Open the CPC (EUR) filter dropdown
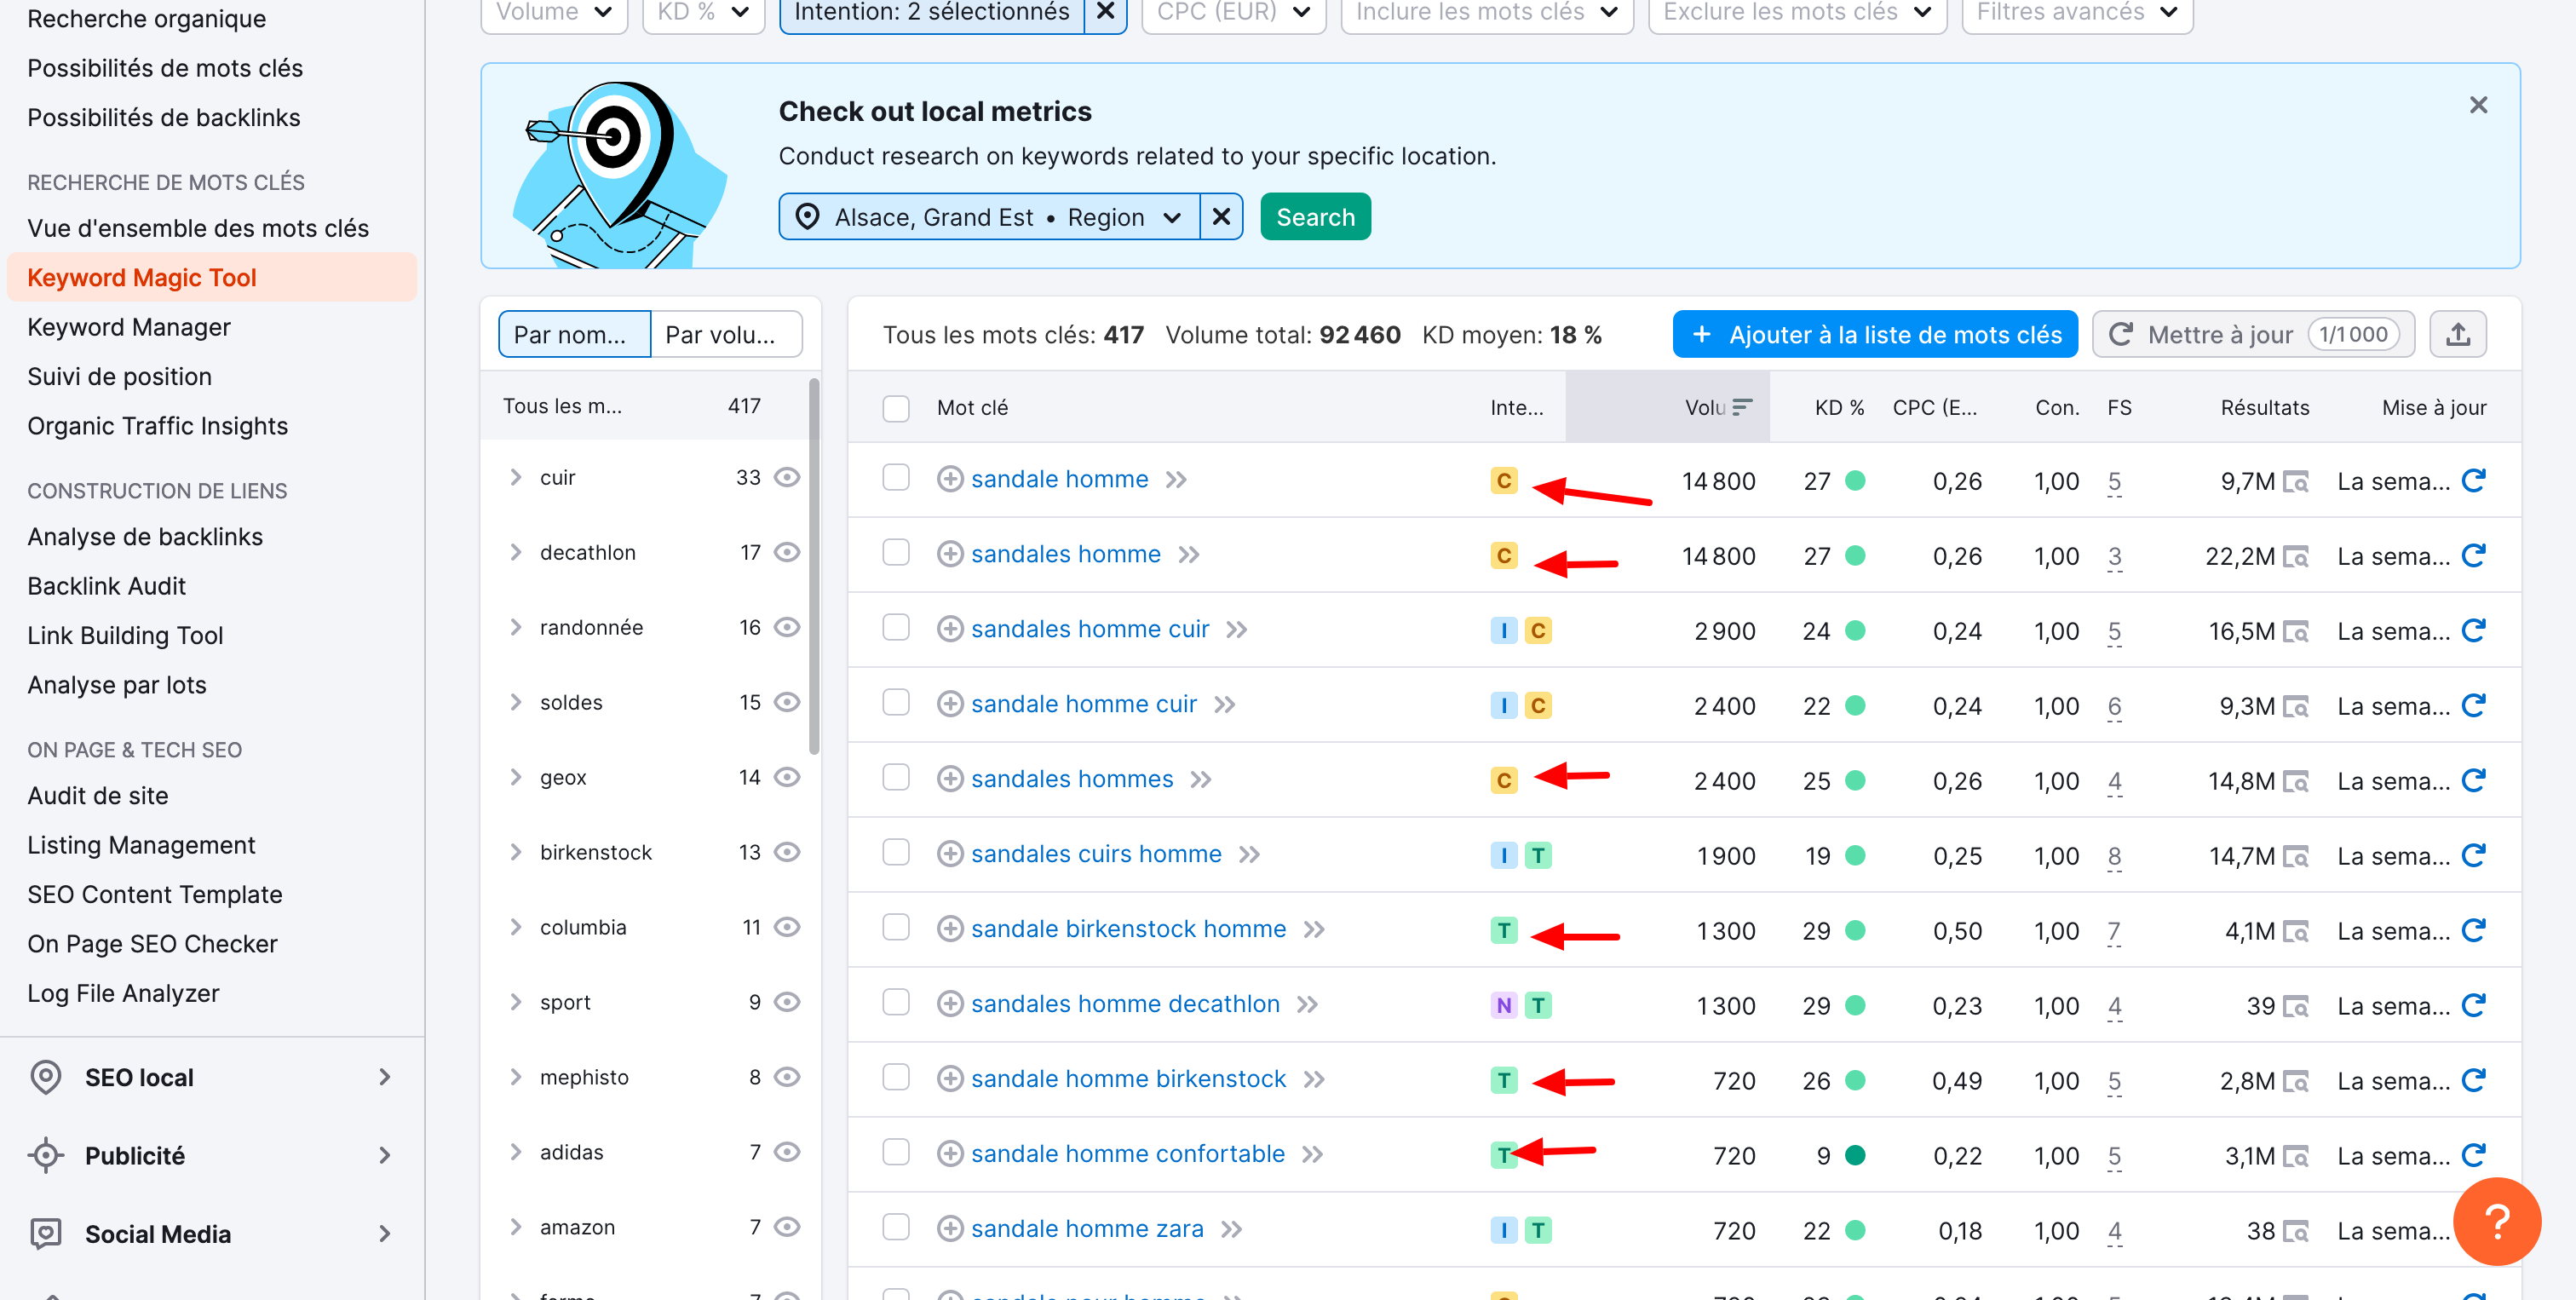The width and height of the screenshot is (2576, 1300). pyautogui.click(x=1233, y=12)
